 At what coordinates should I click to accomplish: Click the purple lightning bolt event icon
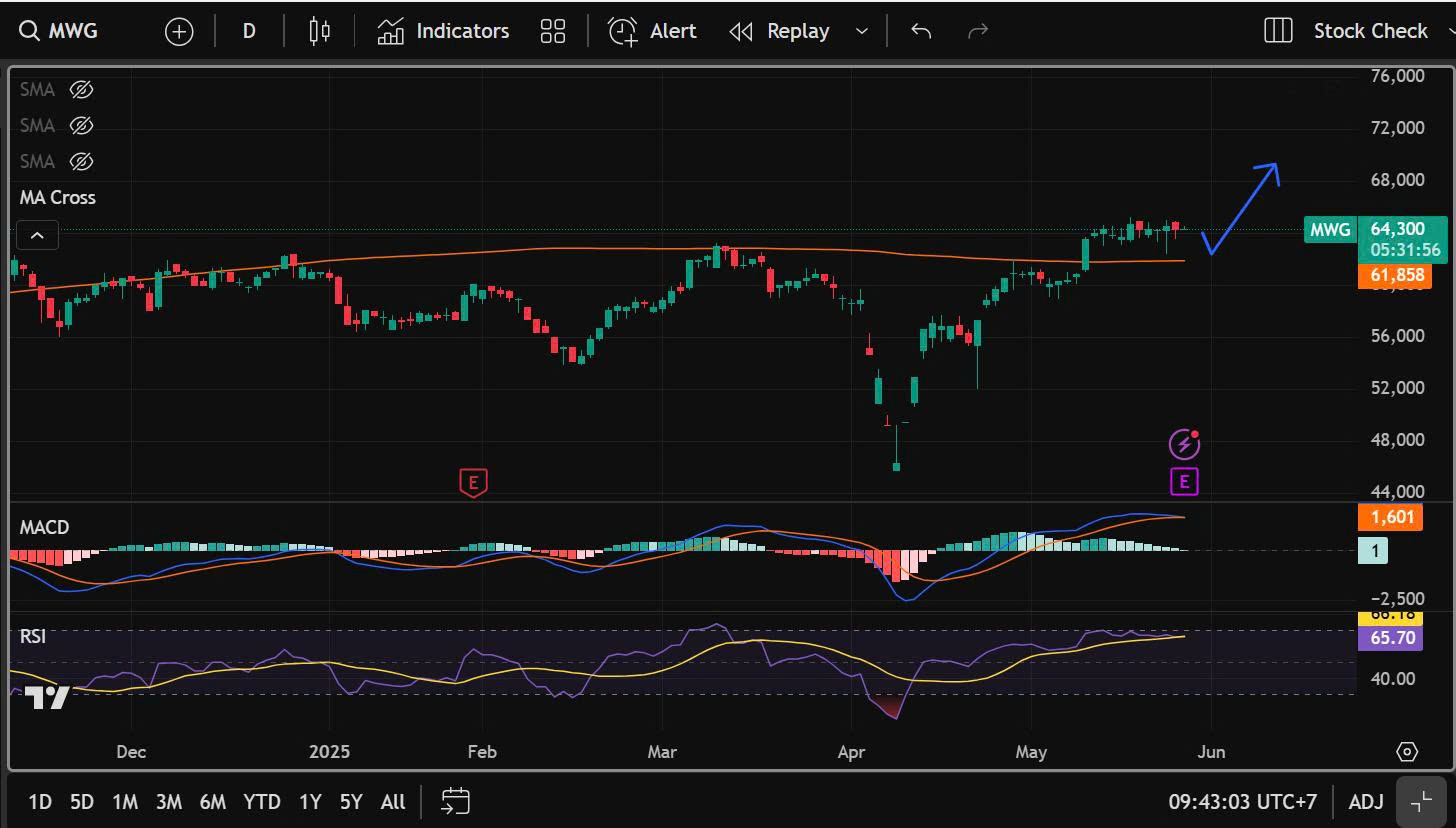(1184, 443)
